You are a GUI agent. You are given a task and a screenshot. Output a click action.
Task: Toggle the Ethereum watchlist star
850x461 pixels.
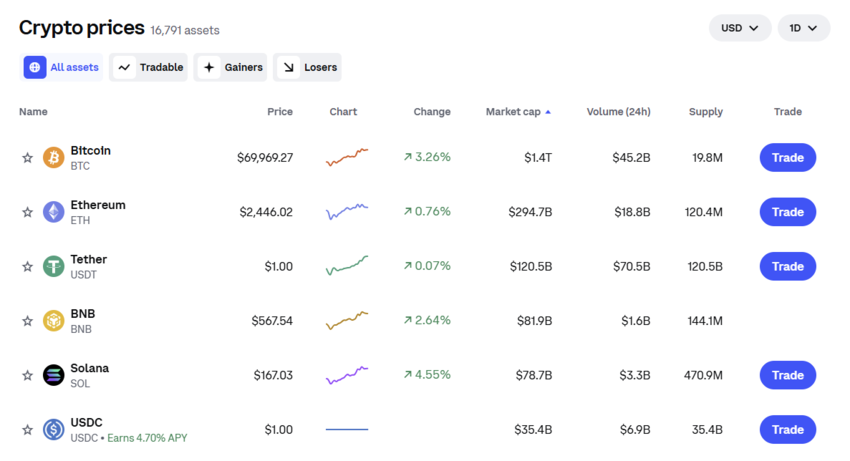coord(28,212)
